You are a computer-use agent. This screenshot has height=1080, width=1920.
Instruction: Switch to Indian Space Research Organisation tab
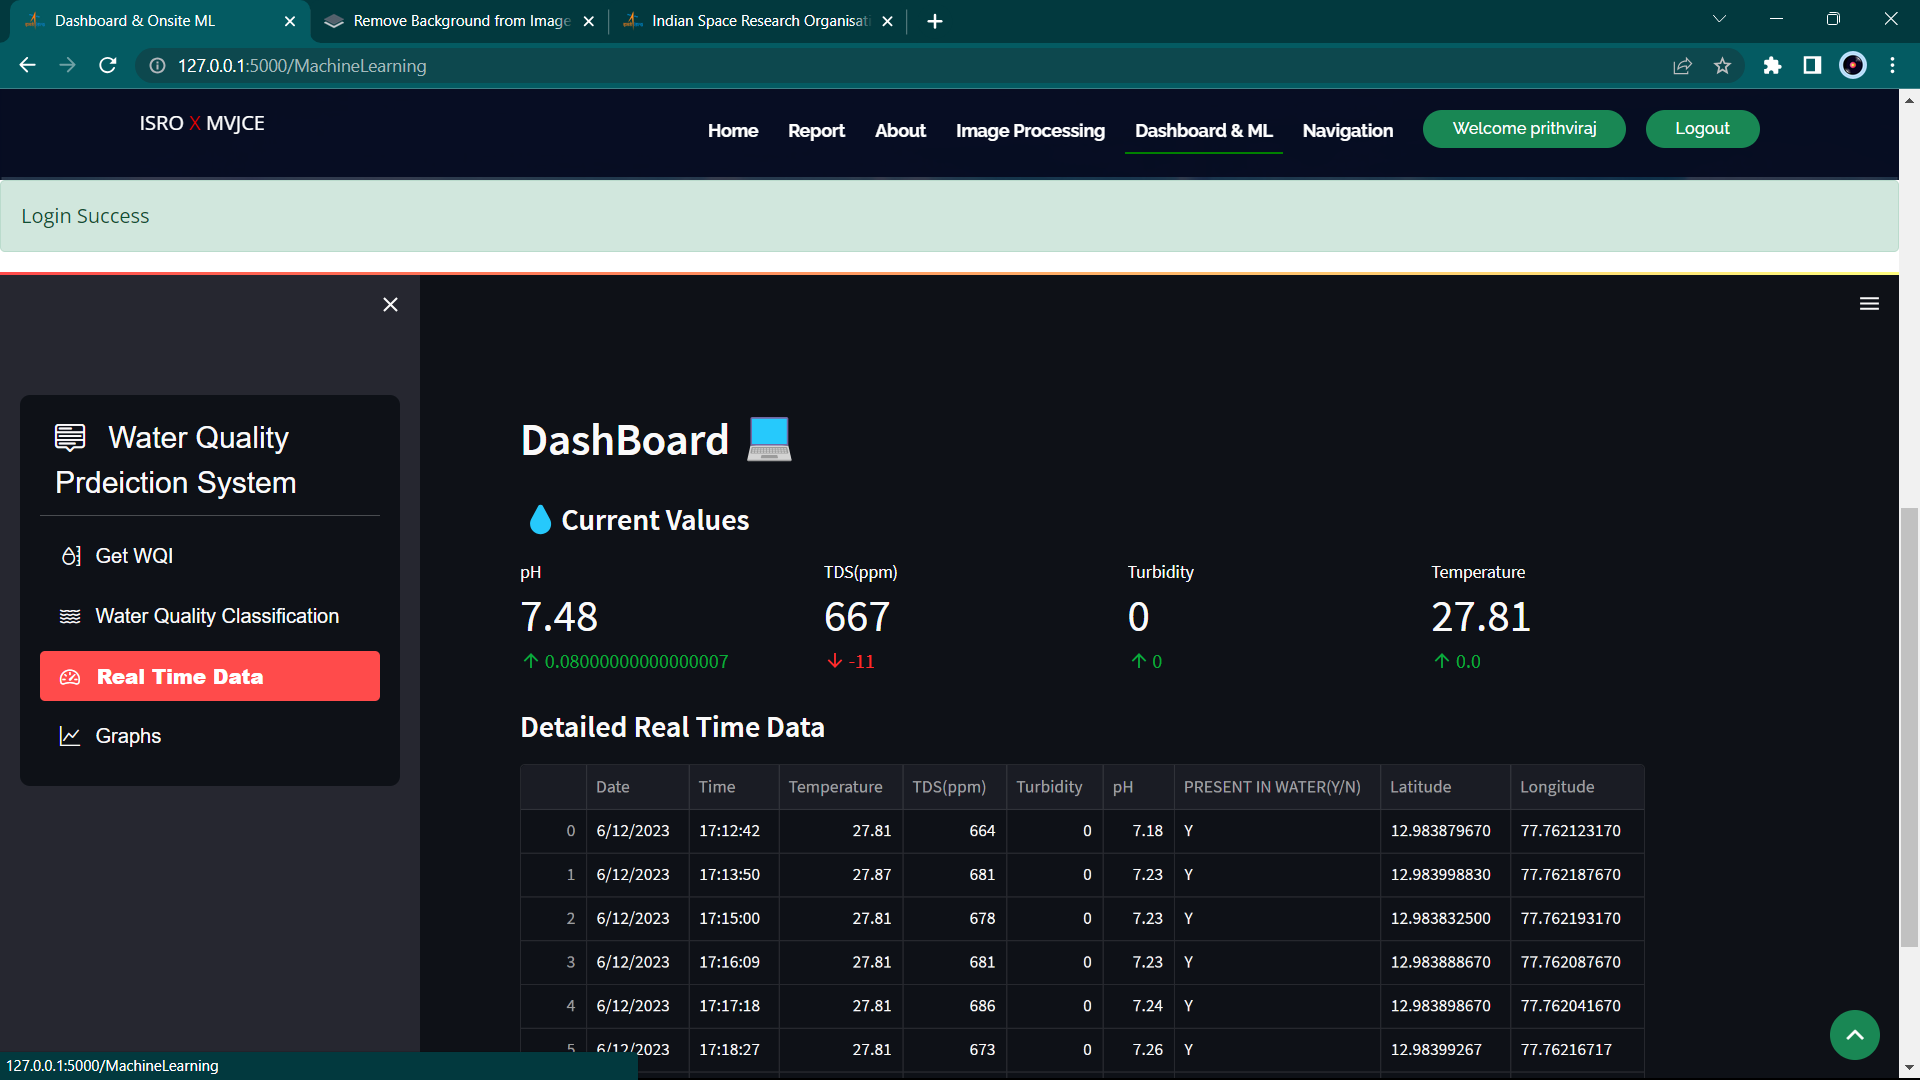(x=758, y=21)
